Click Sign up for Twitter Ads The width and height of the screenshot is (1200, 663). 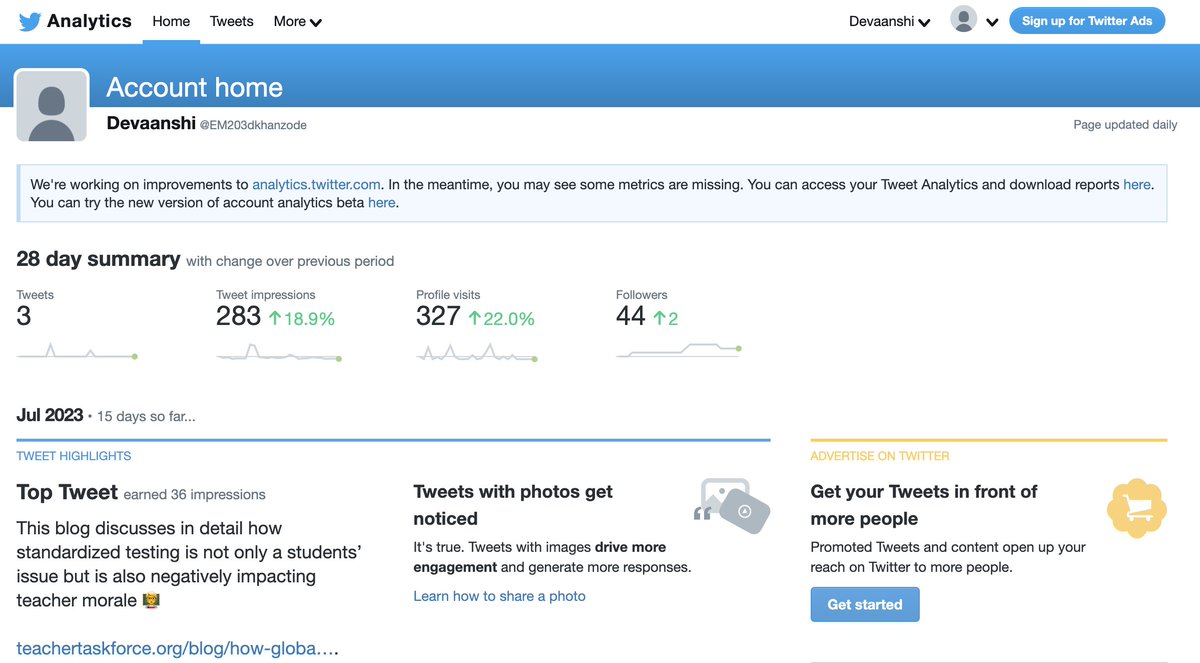[1087, 20]
